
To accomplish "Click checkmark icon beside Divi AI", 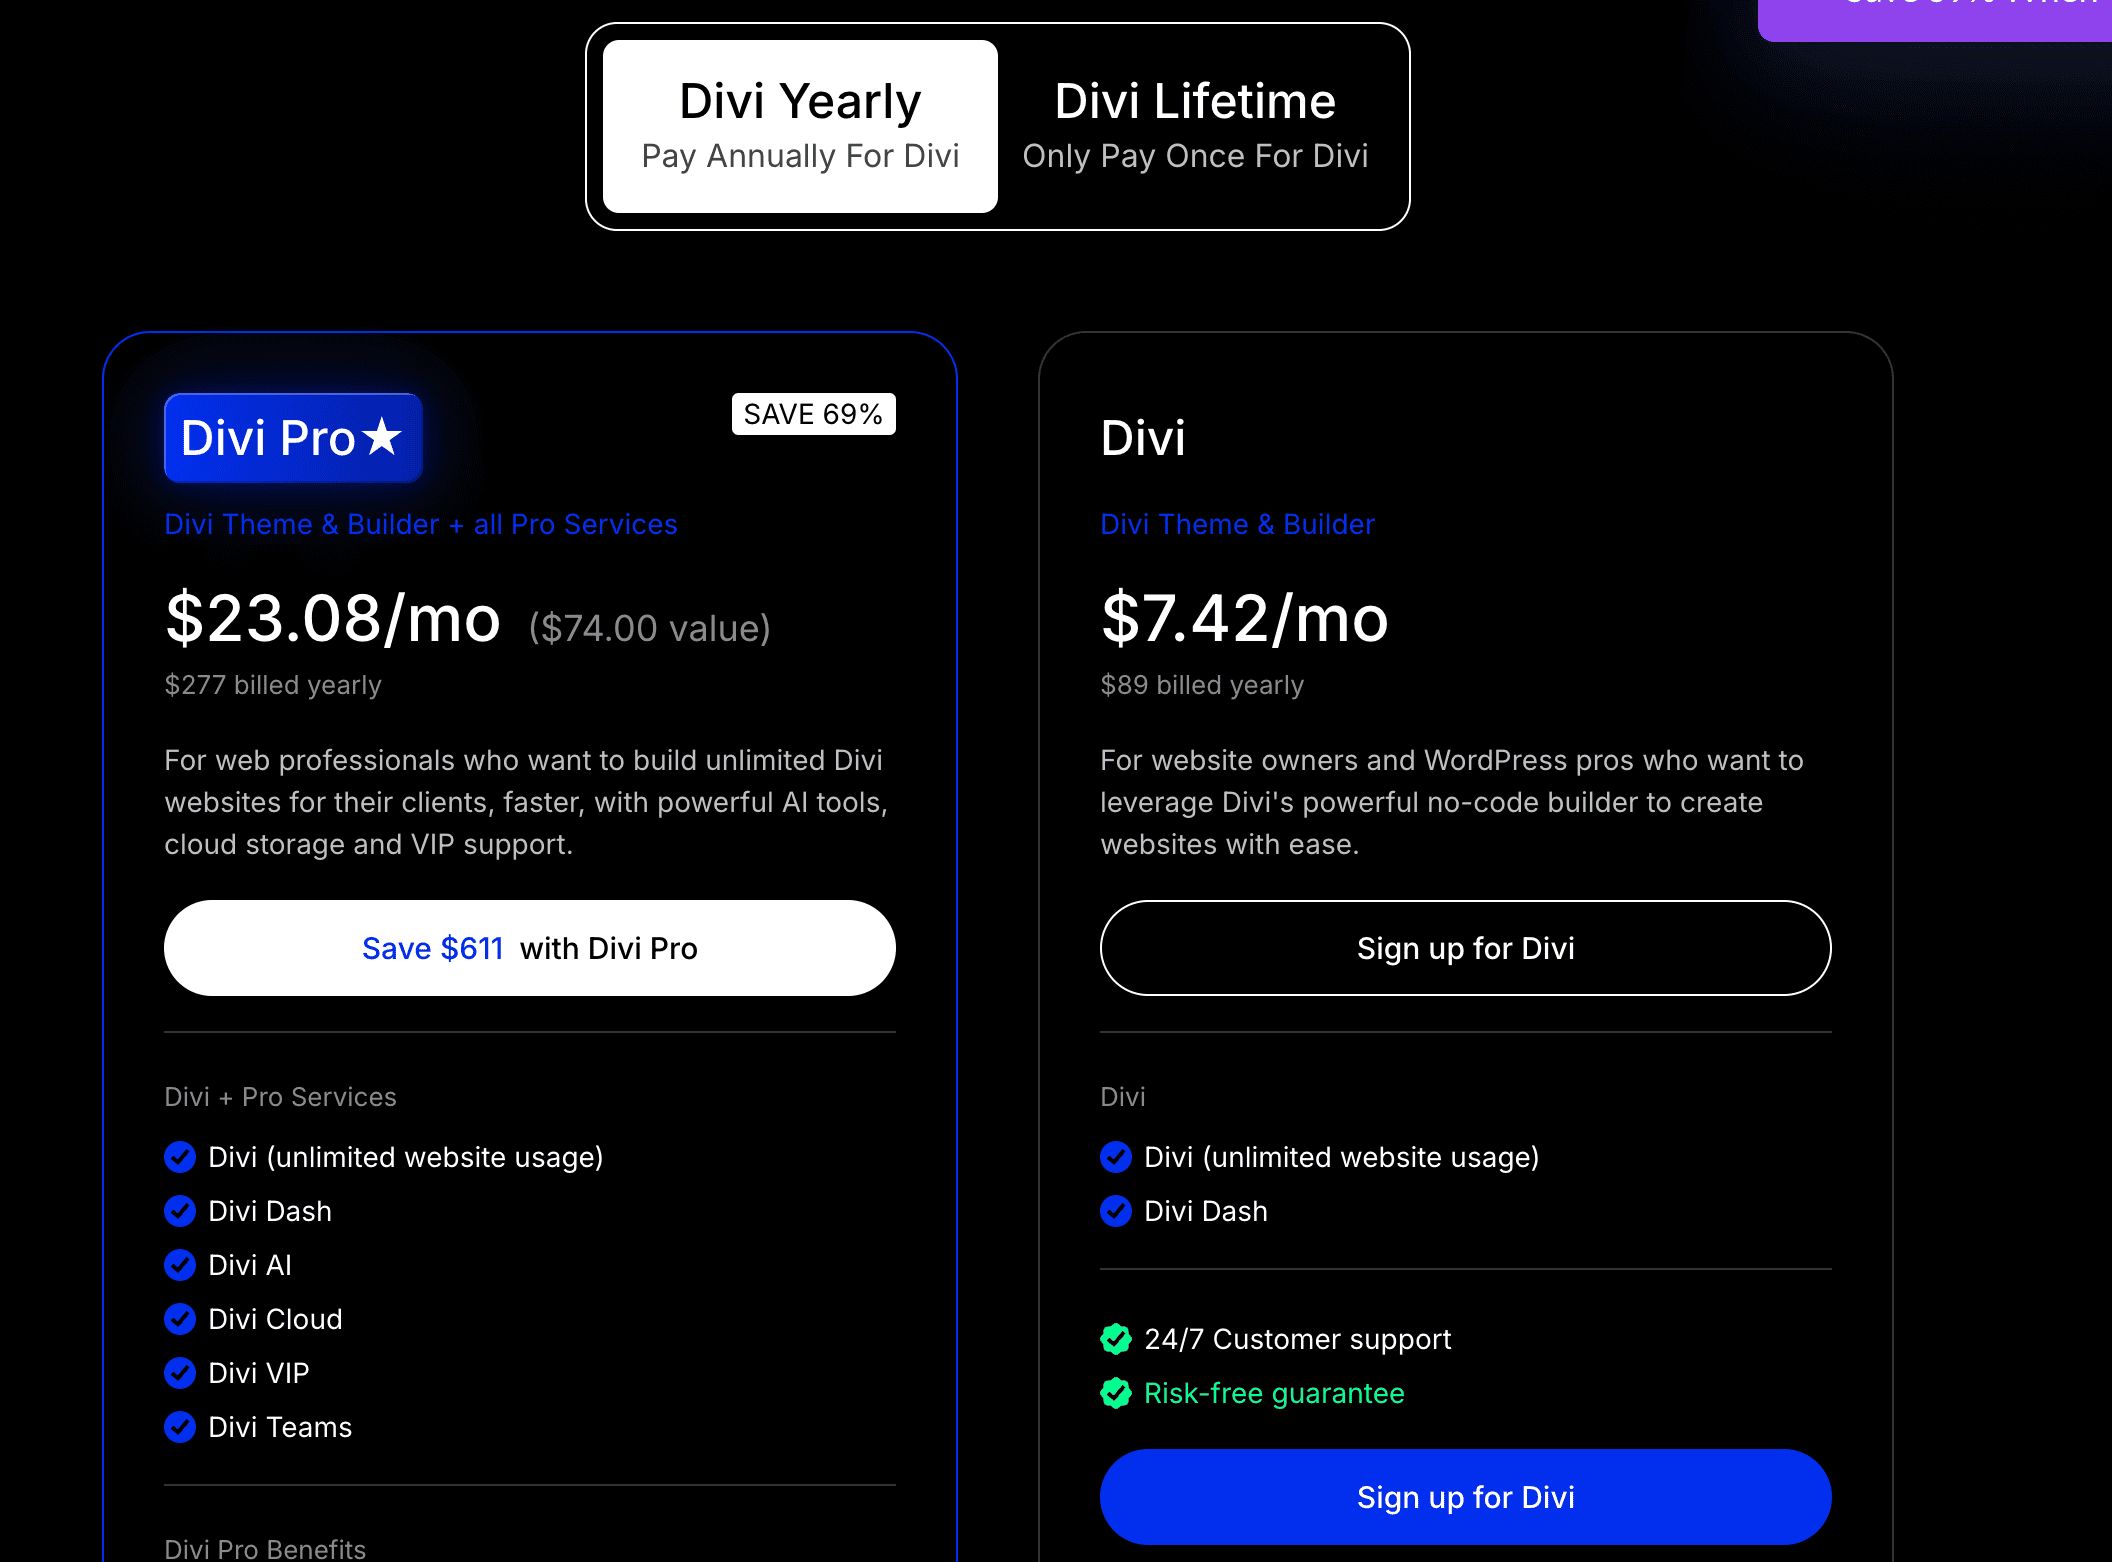I will tap(180, 1265).
